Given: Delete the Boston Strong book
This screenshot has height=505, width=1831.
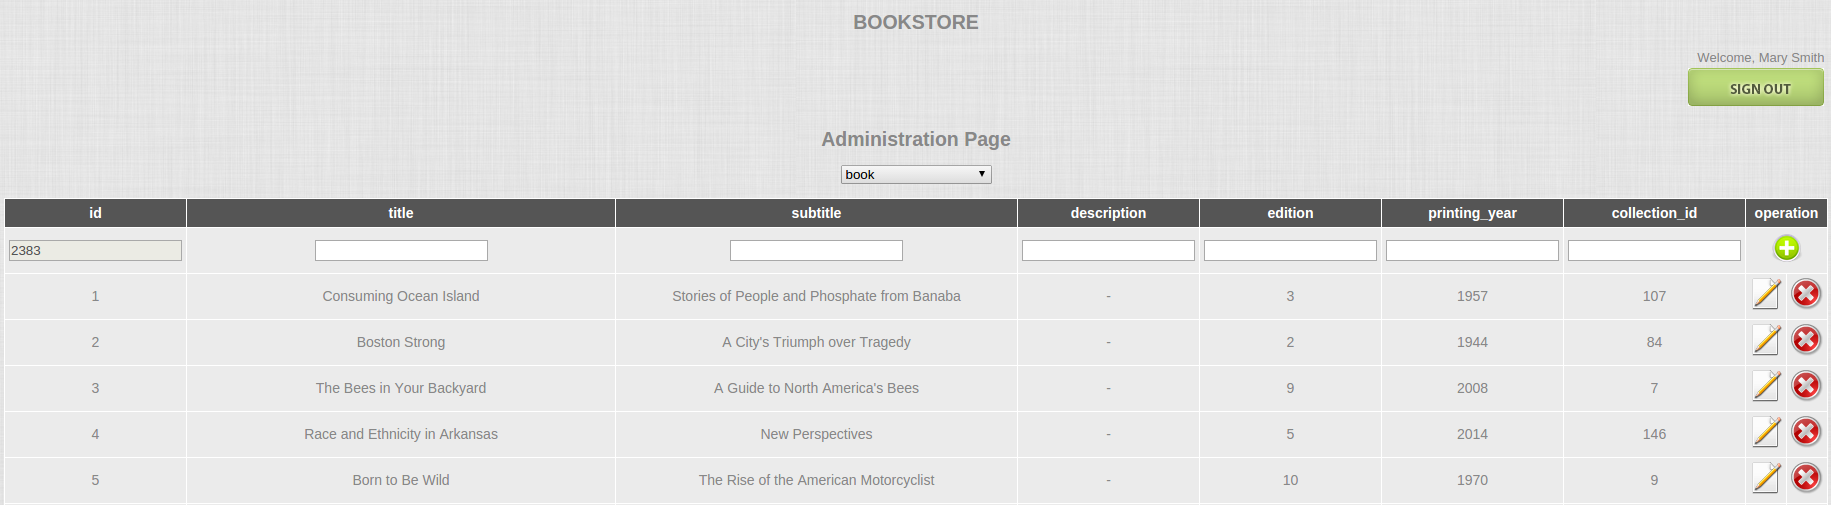Looking at the screenshot, I should click(x=1806, y=340).
